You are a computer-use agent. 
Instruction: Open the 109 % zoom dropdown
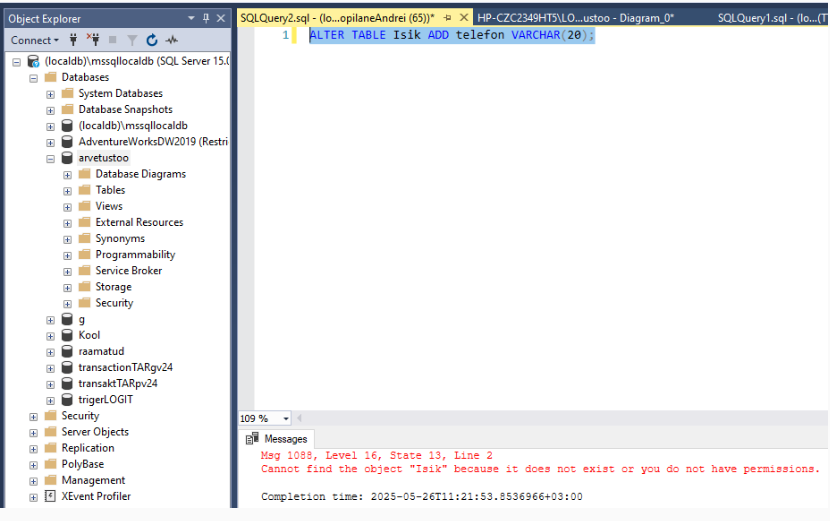(286, 418)
